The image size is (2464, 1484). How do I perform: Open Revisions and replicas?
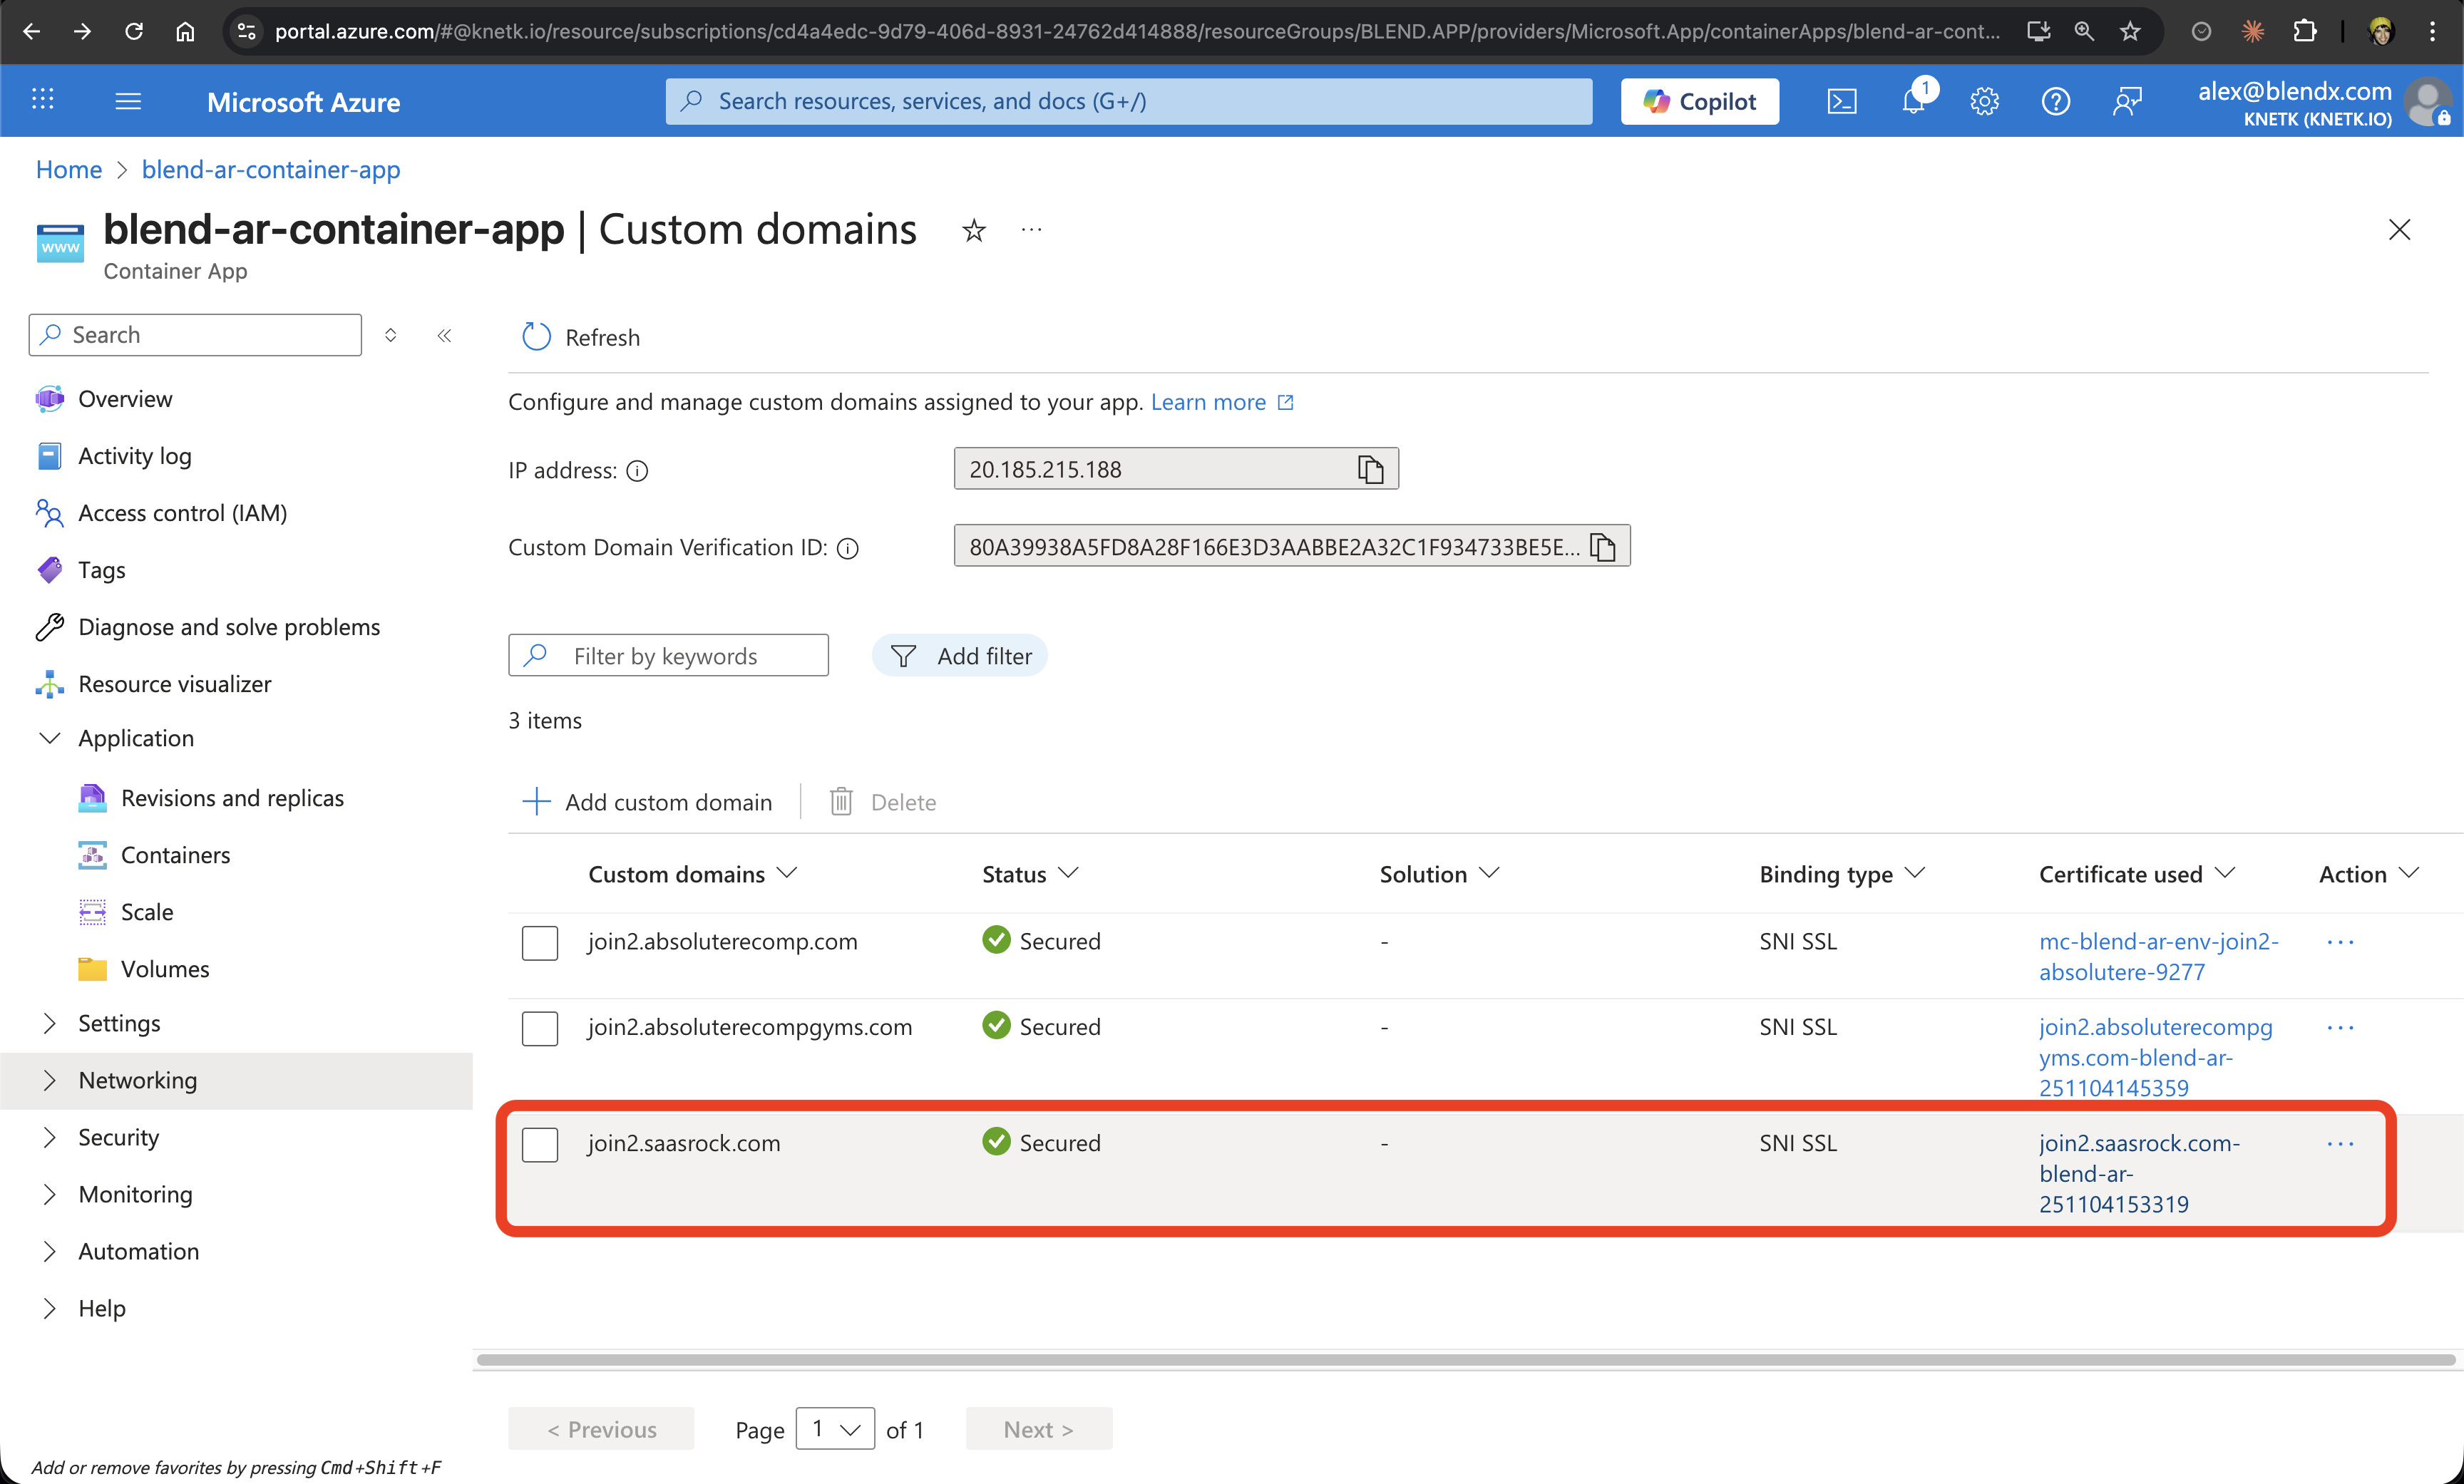pyautogui.click(x=232, y=798)
